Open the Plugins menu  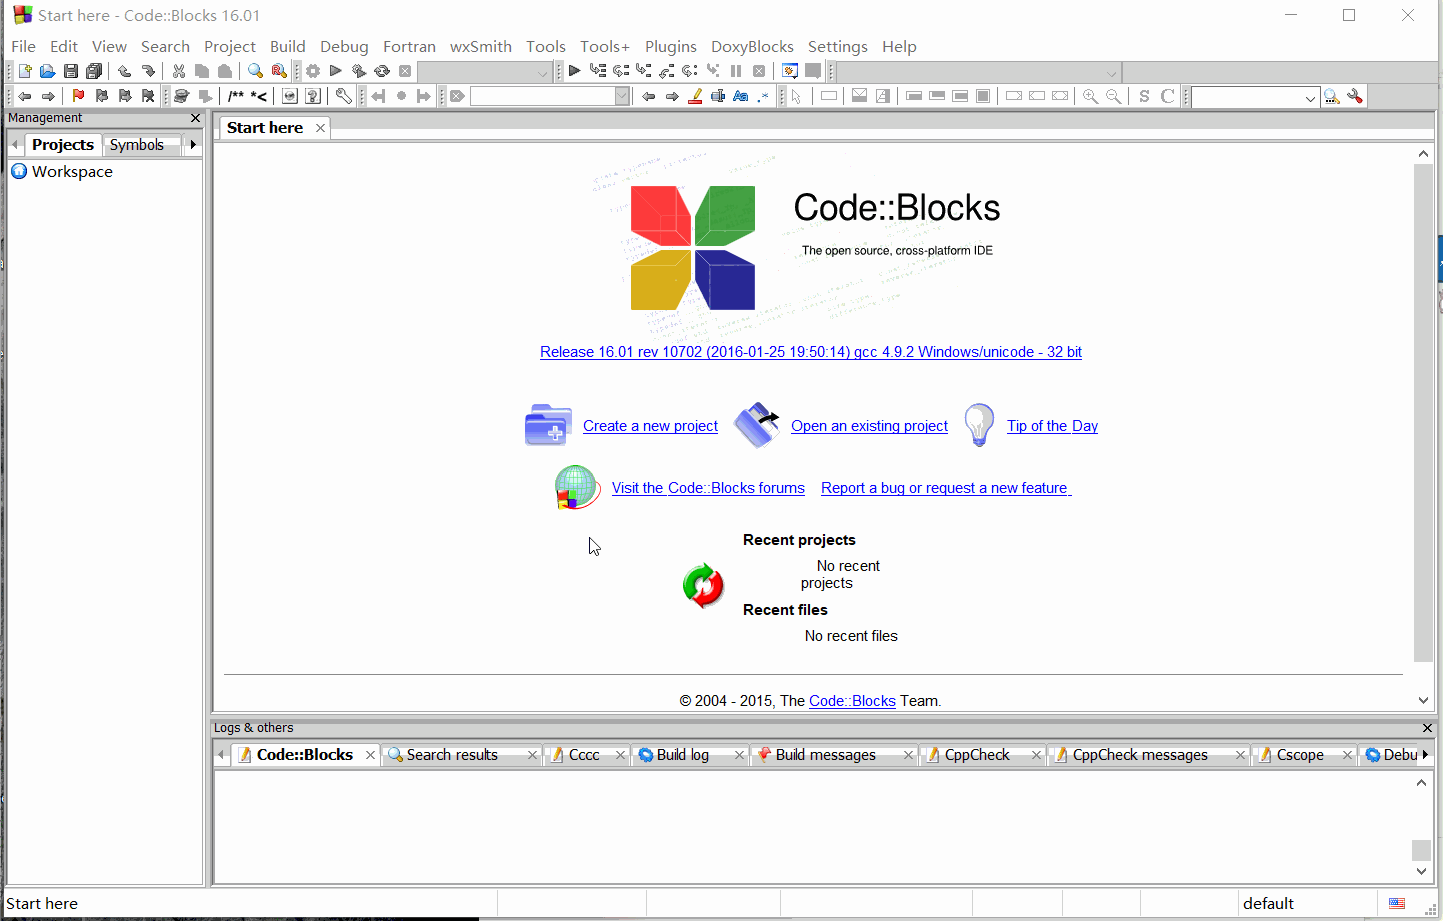(x=671, y=46)
